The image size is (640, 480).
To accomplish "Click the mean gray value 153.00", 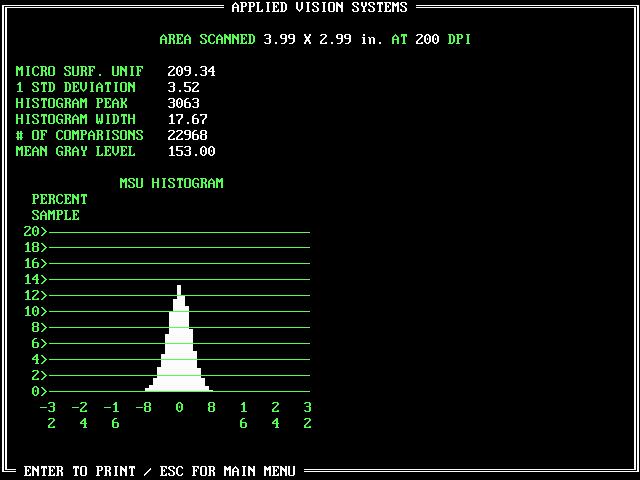I will tap(191, 151).
